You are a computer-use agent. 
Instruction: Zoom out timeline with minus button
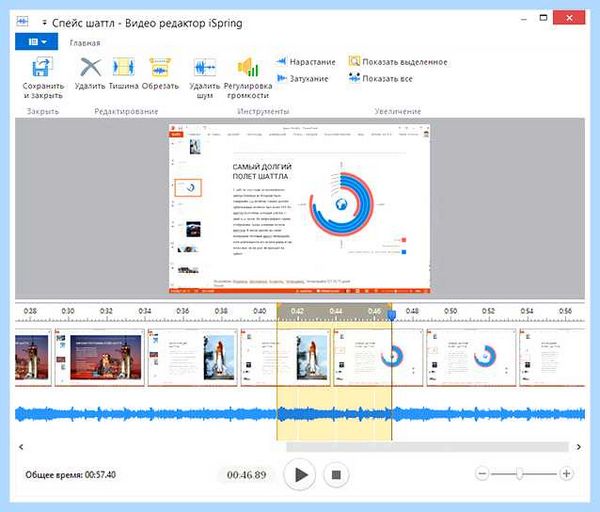(482, 474)
